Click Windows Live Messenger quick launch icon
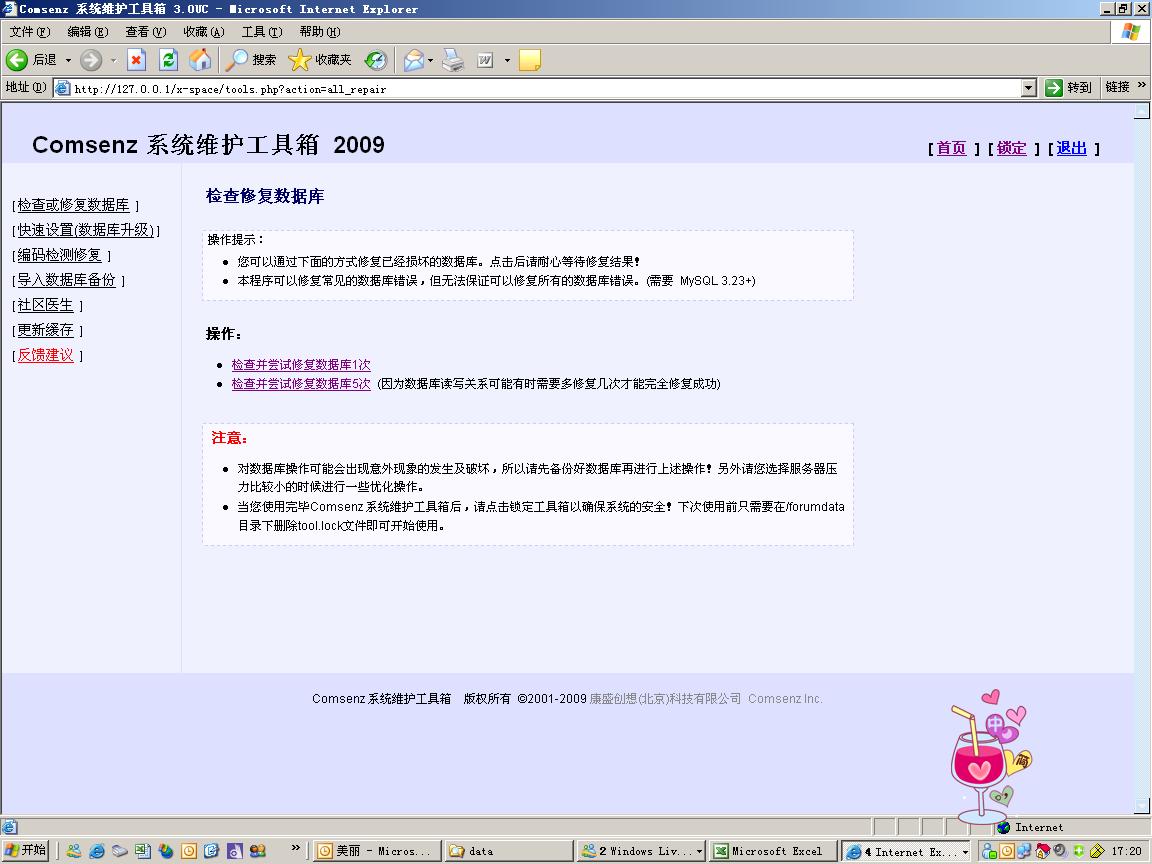The height and width of the screenshot is (864, 1152). pos(73,851)
